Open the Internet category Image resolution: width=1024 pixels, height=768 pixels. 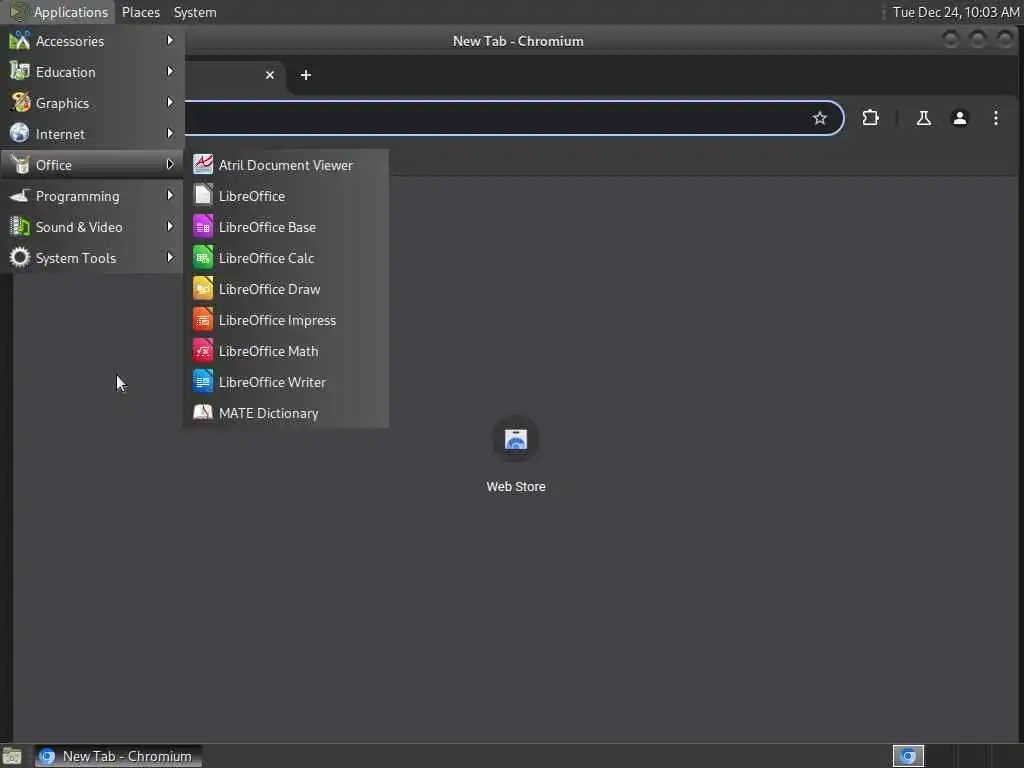(92, 134)
